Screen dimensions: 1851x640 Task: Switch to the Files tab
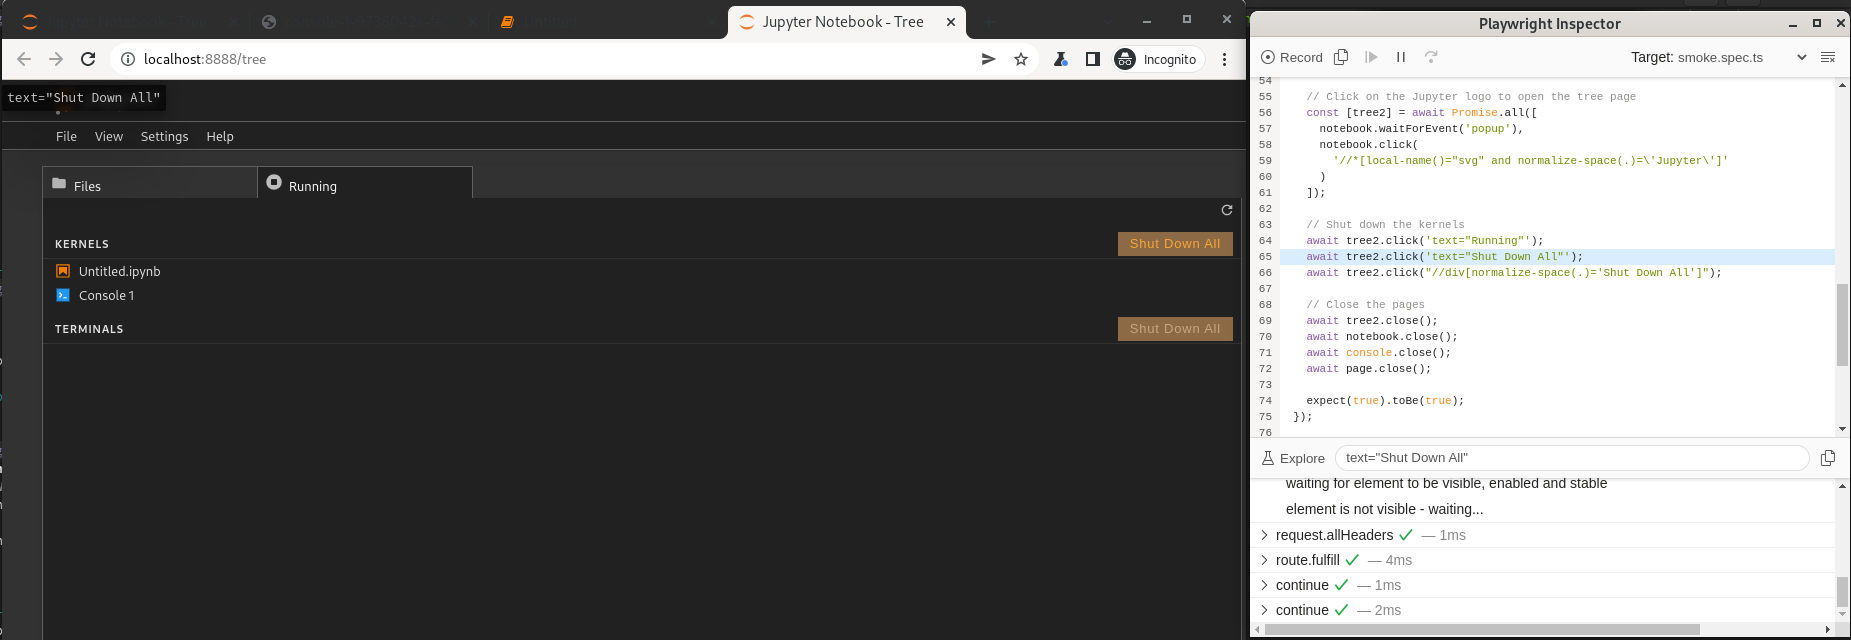point(150,184)
